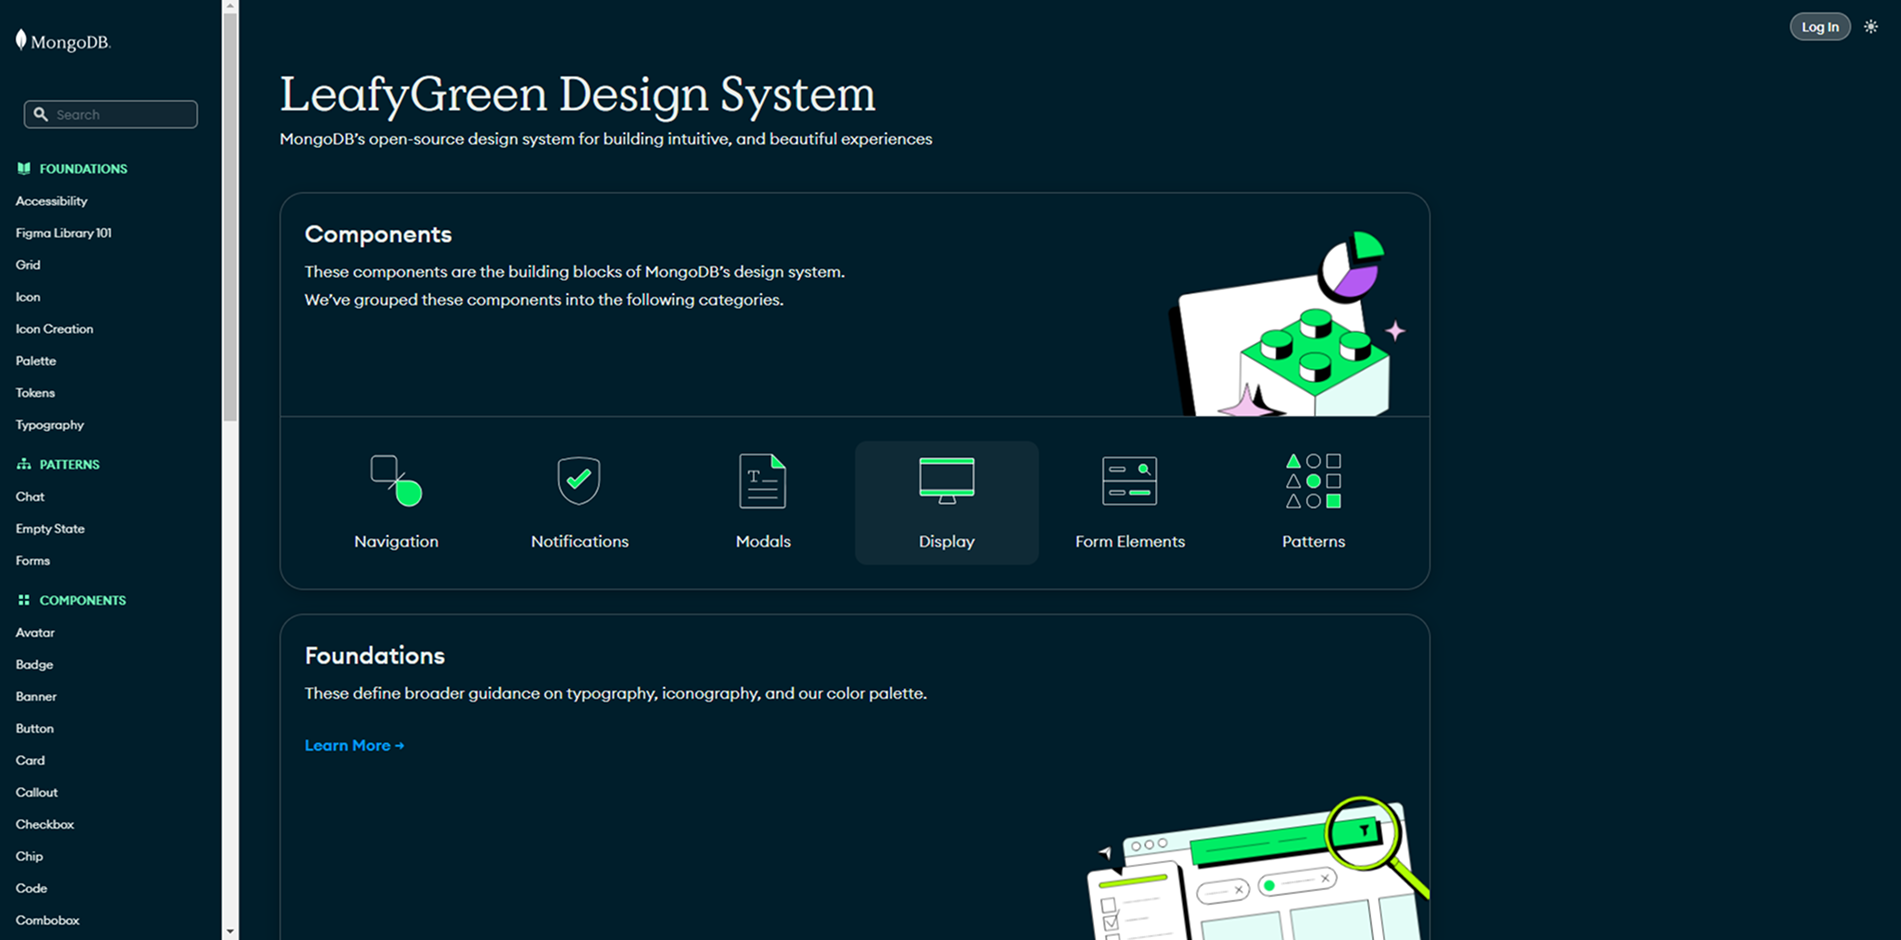Go to Checkbox component page
The width and height of the screenshot is (1901, 940).
pos(45,825)
